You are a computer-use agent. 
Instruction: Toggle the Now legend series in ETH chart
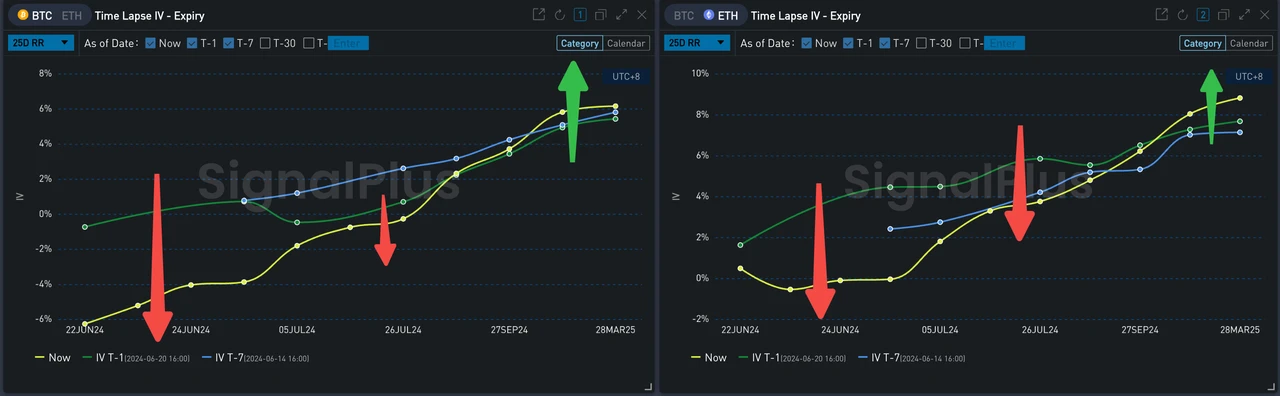pyautogui.click(x=709, y=357)
